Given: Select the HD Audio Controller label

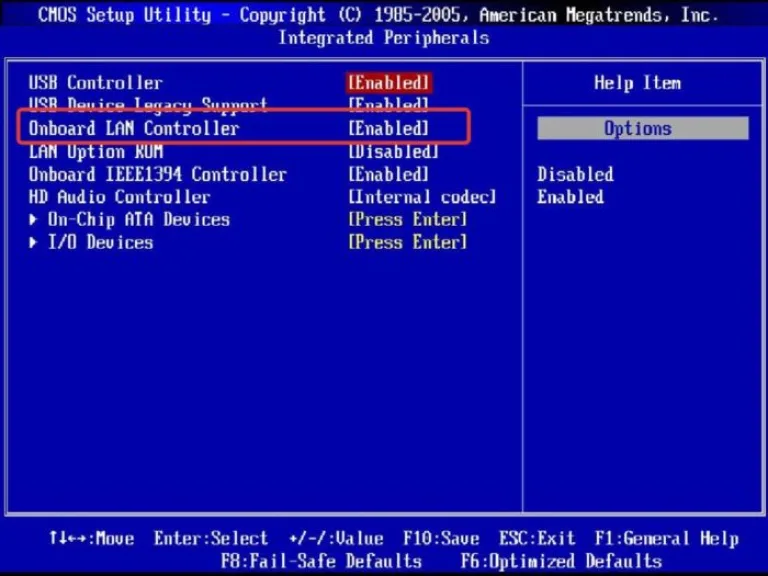Looking at the screenshot, I should pos(120,197).
